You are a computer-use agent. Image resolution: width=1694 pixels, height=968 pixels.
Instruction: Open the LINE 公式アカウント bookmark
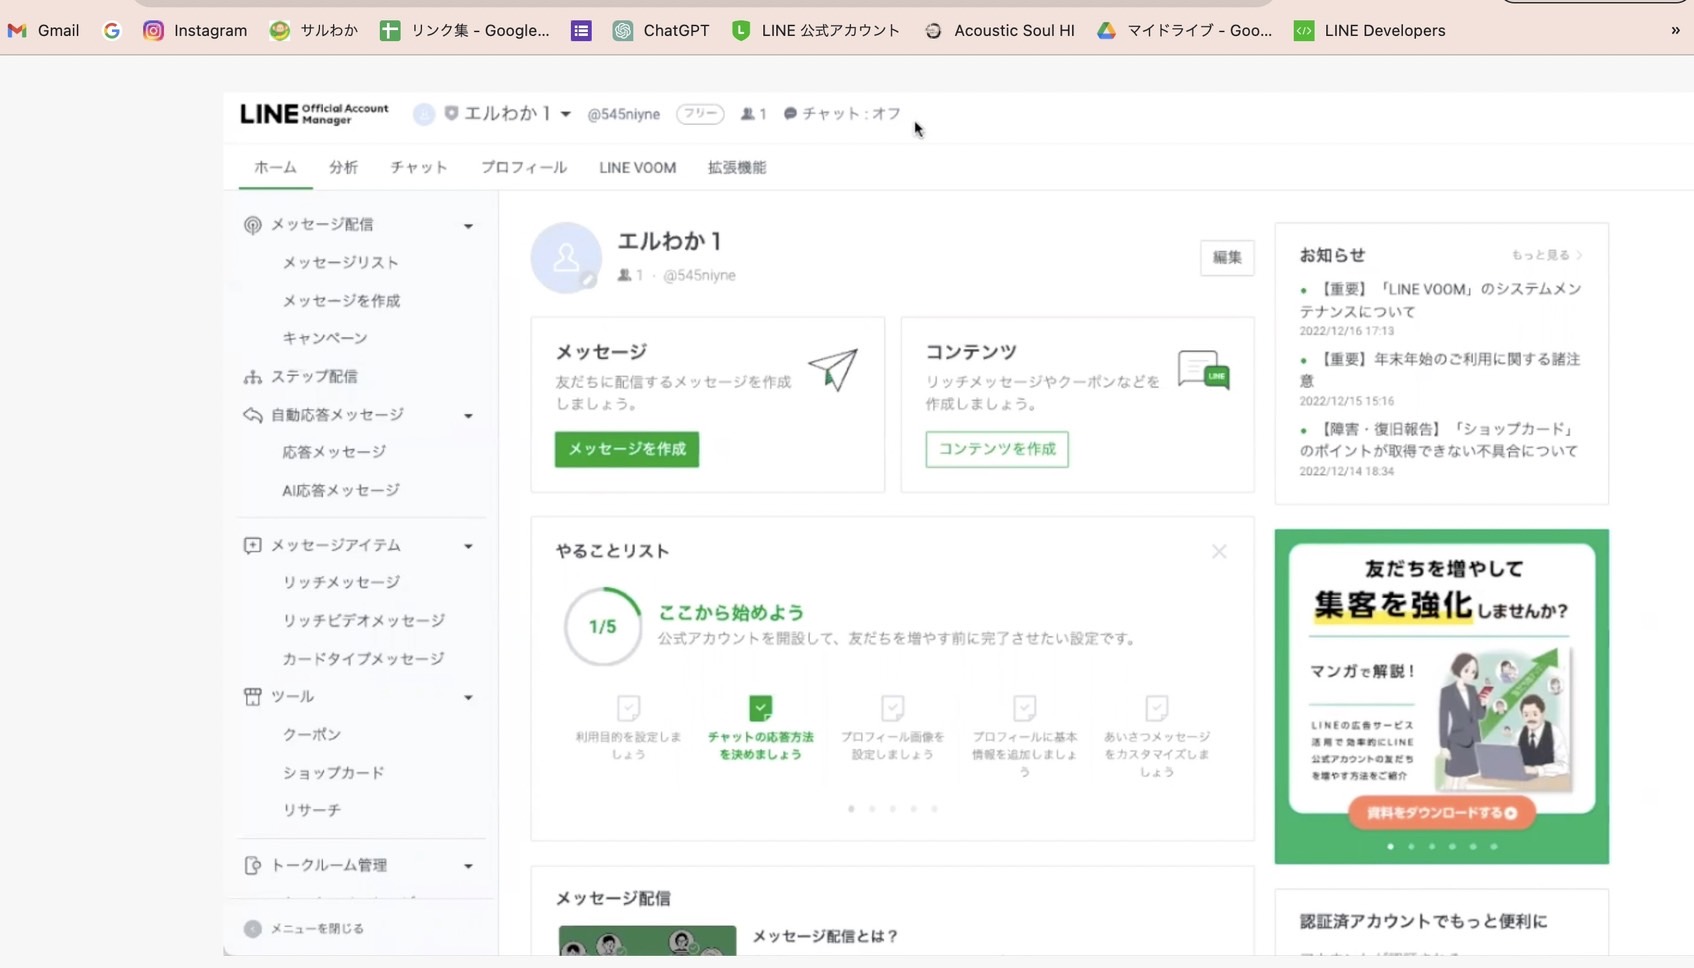(816, 30)
